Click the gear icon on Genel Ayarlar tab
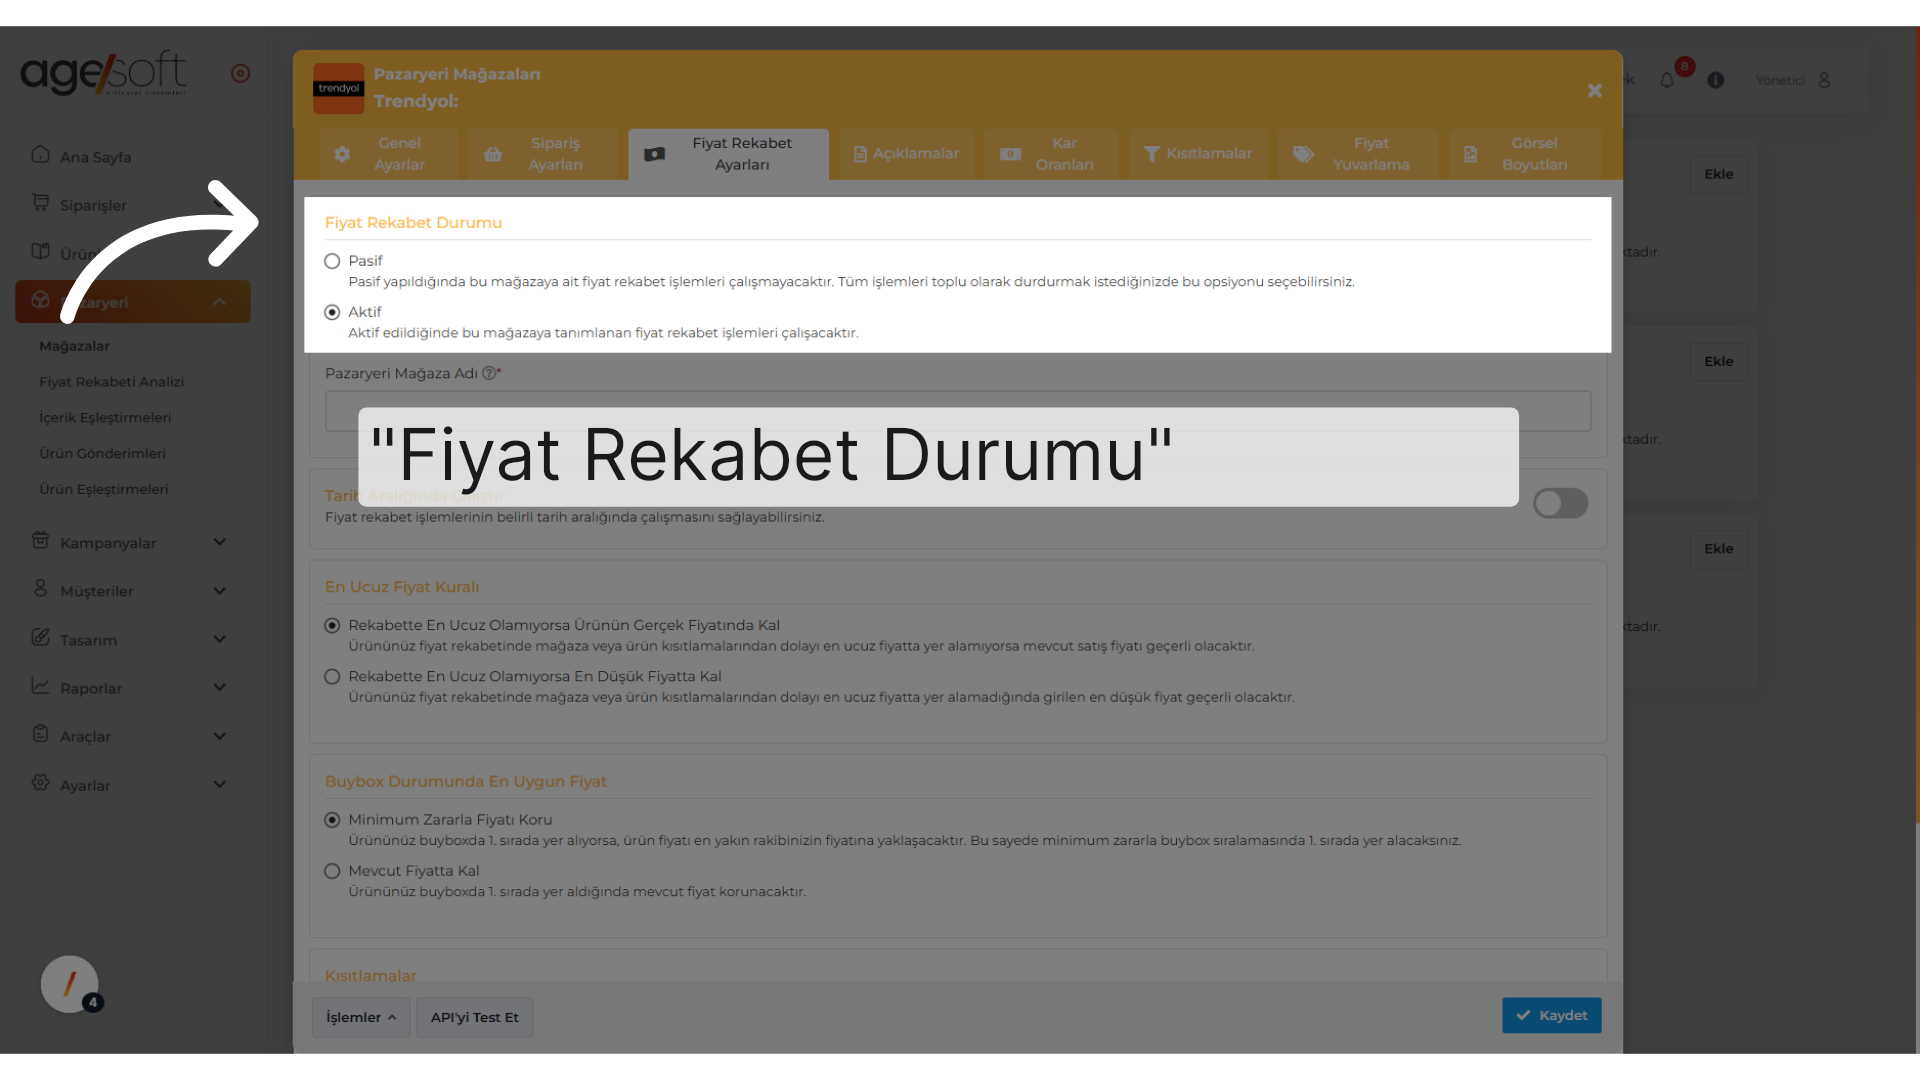Viewport: 1920px width, 1080px height. pyautogui.click(x=342, y=154)
